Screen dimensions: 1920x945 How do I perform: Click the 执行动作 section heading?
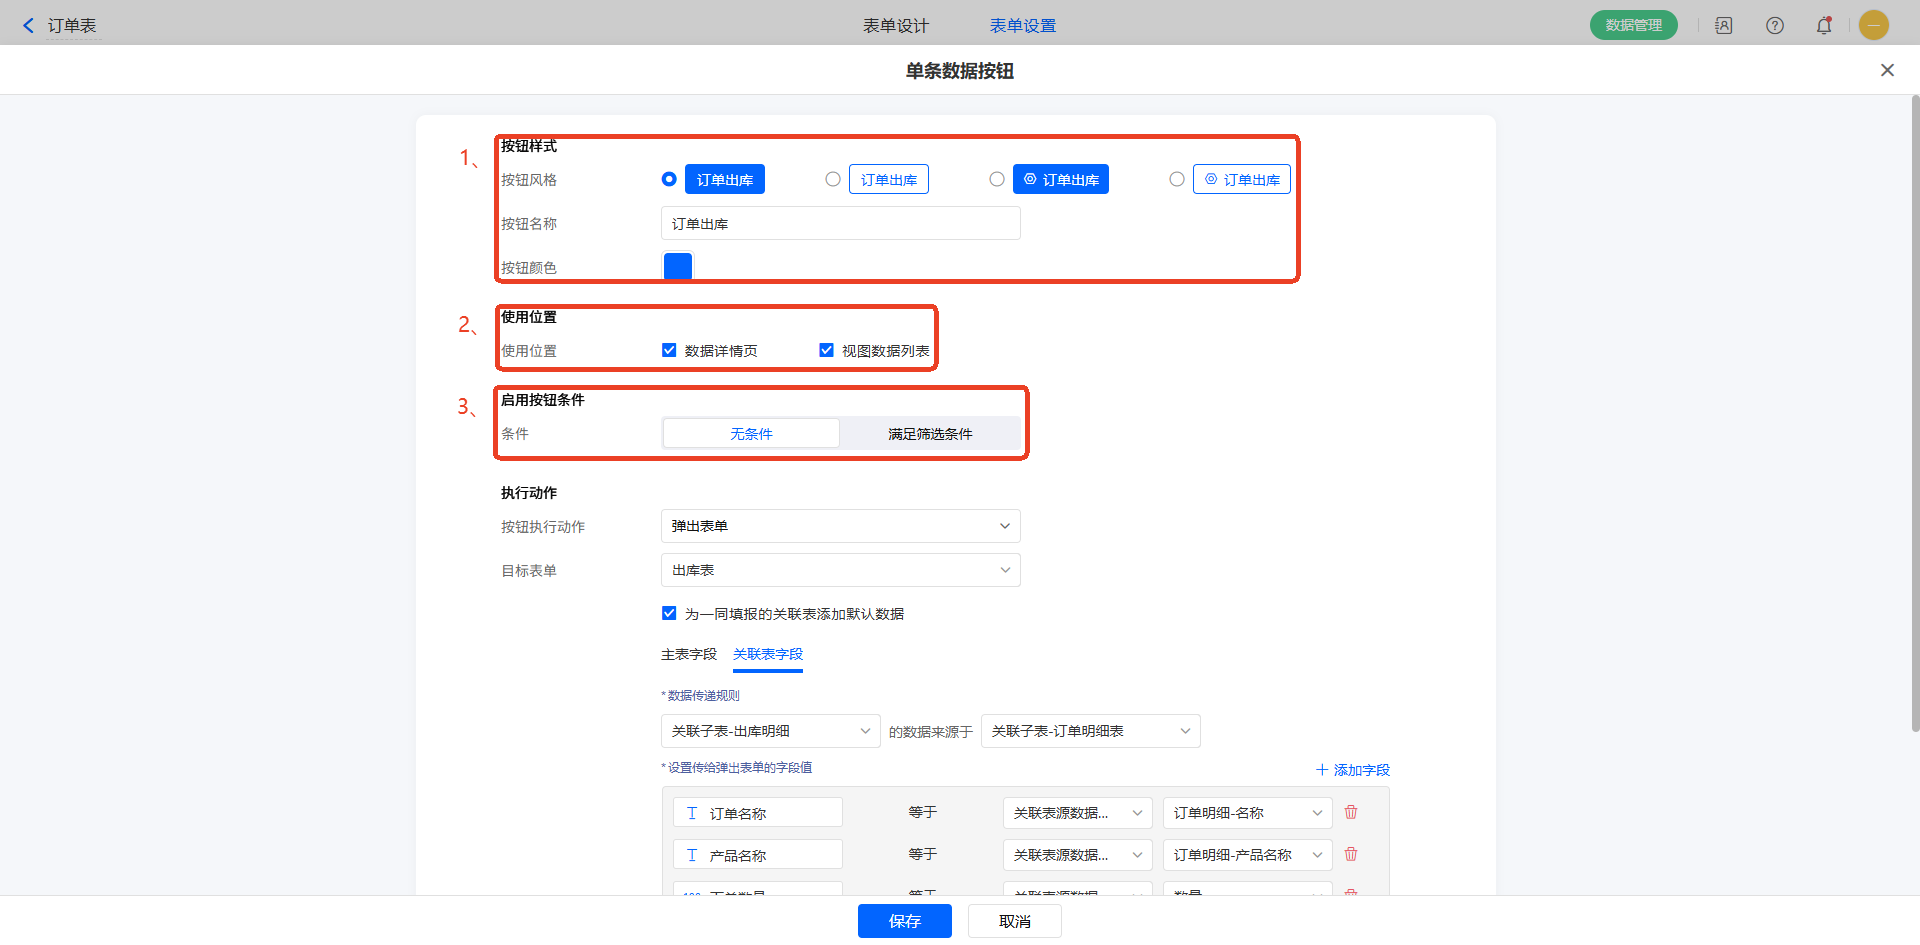[x=529, y=492]
